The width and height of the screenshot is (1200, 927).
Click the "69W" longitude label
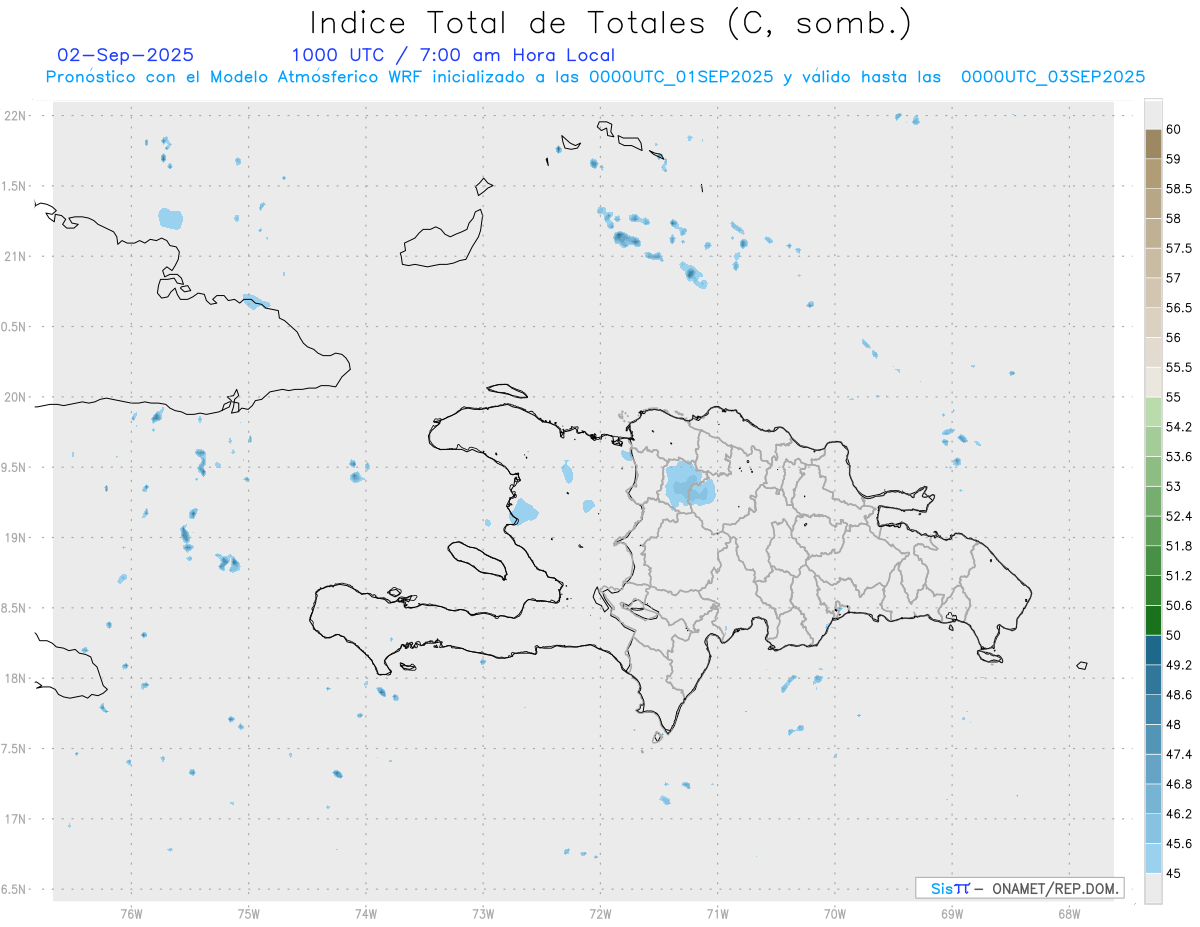[x=952, y=914]
